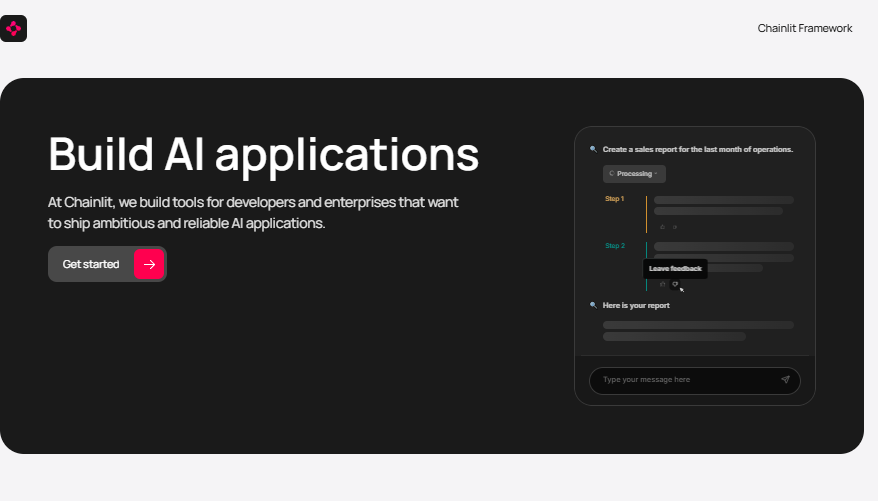Click the 'Build AI applications' headline
This screenshot has width=878, height=501.
pos(263,154)
